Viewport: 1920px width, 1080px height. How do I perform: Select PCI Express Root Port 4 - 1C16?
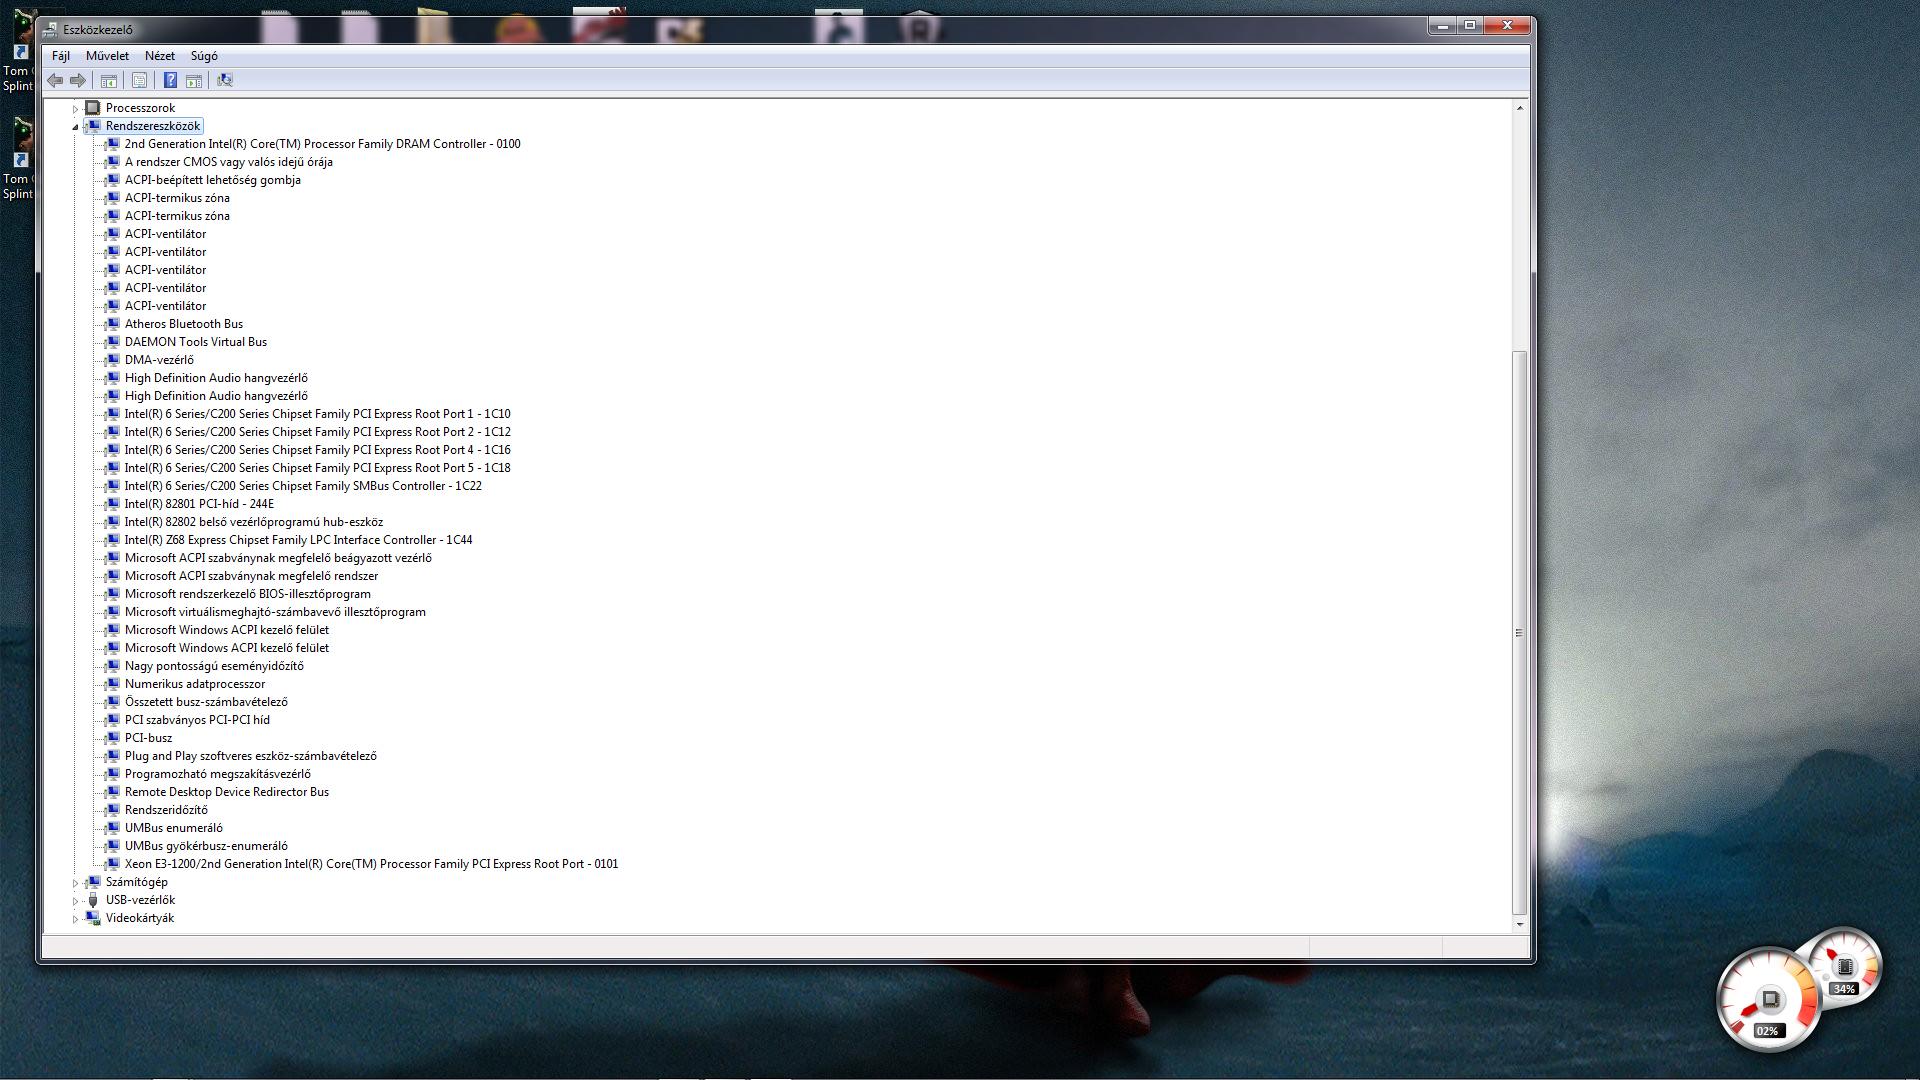point(318,450)
